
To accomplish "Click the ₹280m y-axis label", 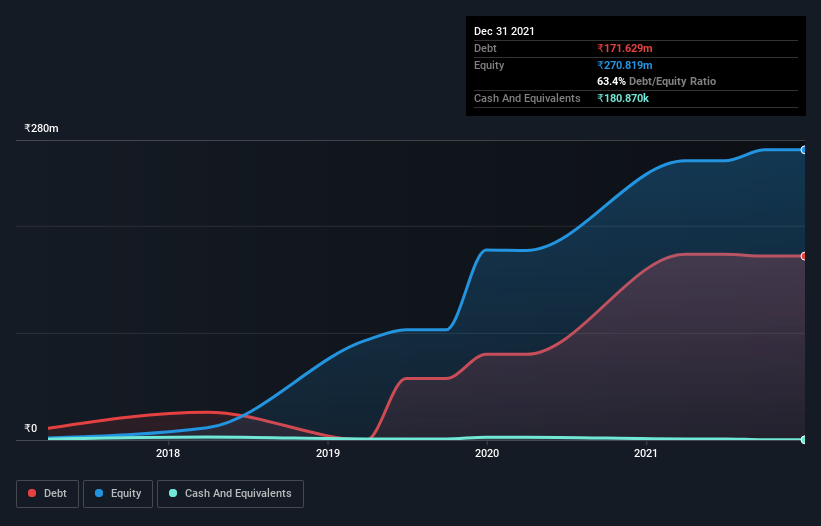I will coord(41,128).
